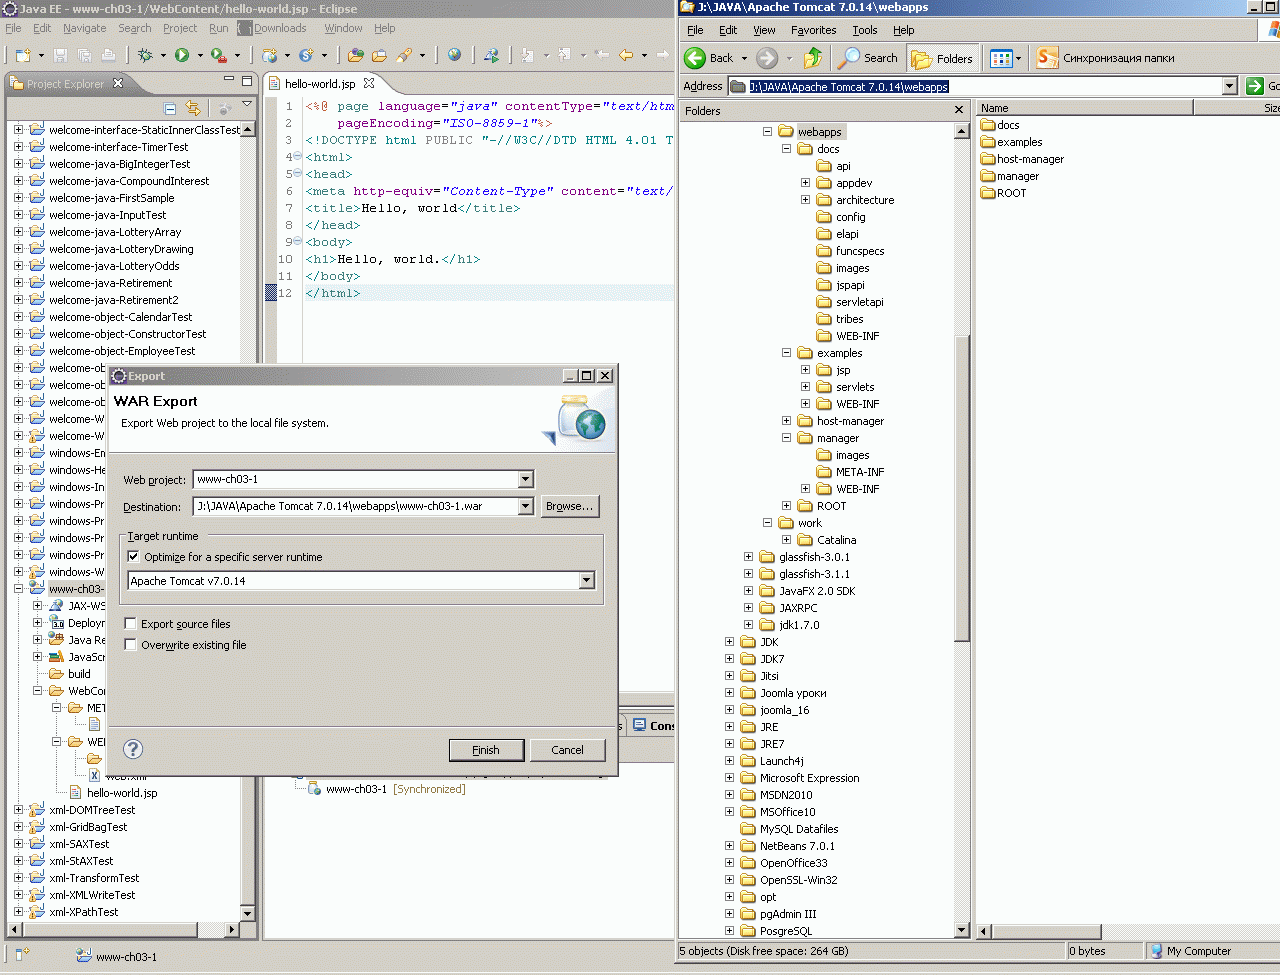This screenshot has width=1280, height=975.
Task: Click Link with Editor icon in Project Explorer
Action: pos(193,108)
